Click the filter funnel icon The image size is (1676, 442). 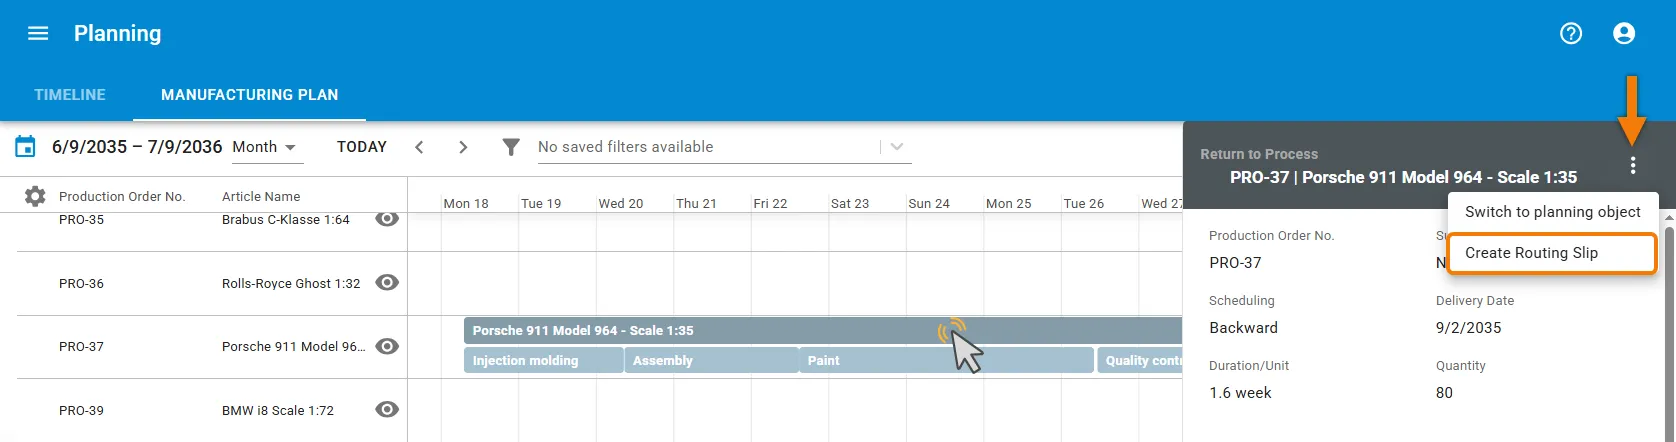[x=511, y=147]
